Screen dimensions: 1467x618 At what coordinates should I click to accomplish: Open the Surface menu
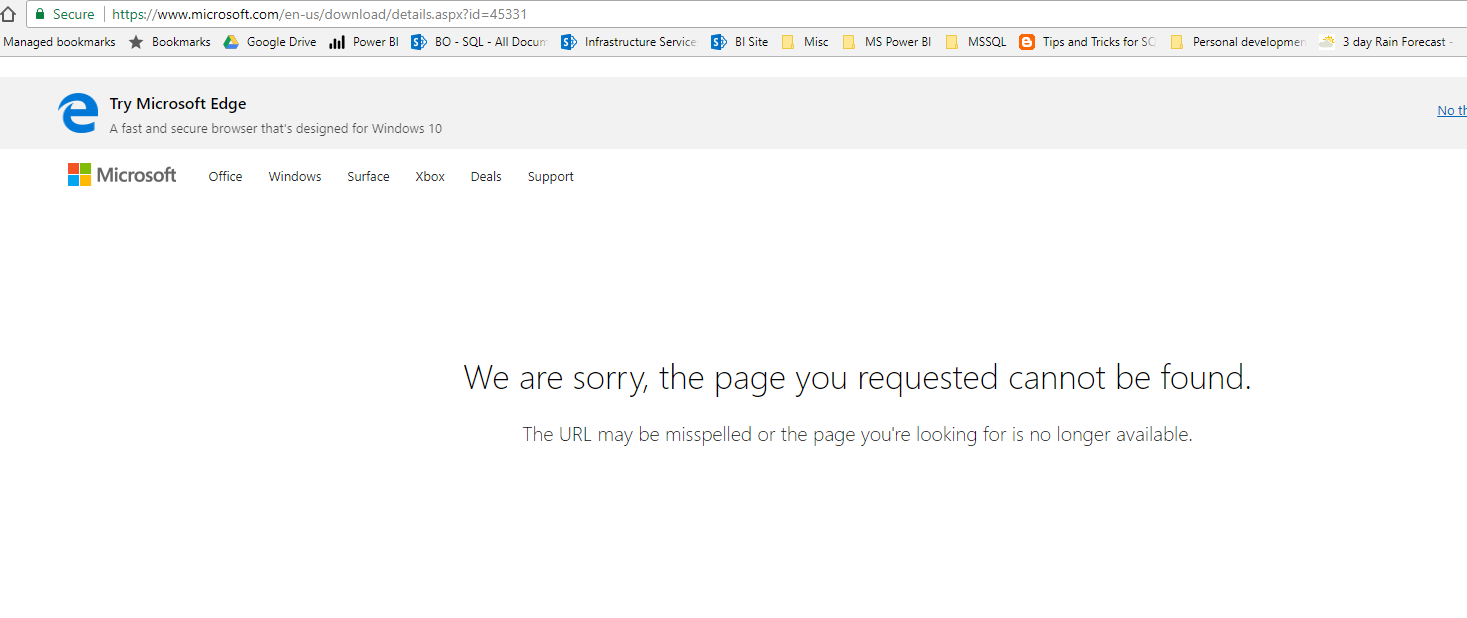(368, 176)
